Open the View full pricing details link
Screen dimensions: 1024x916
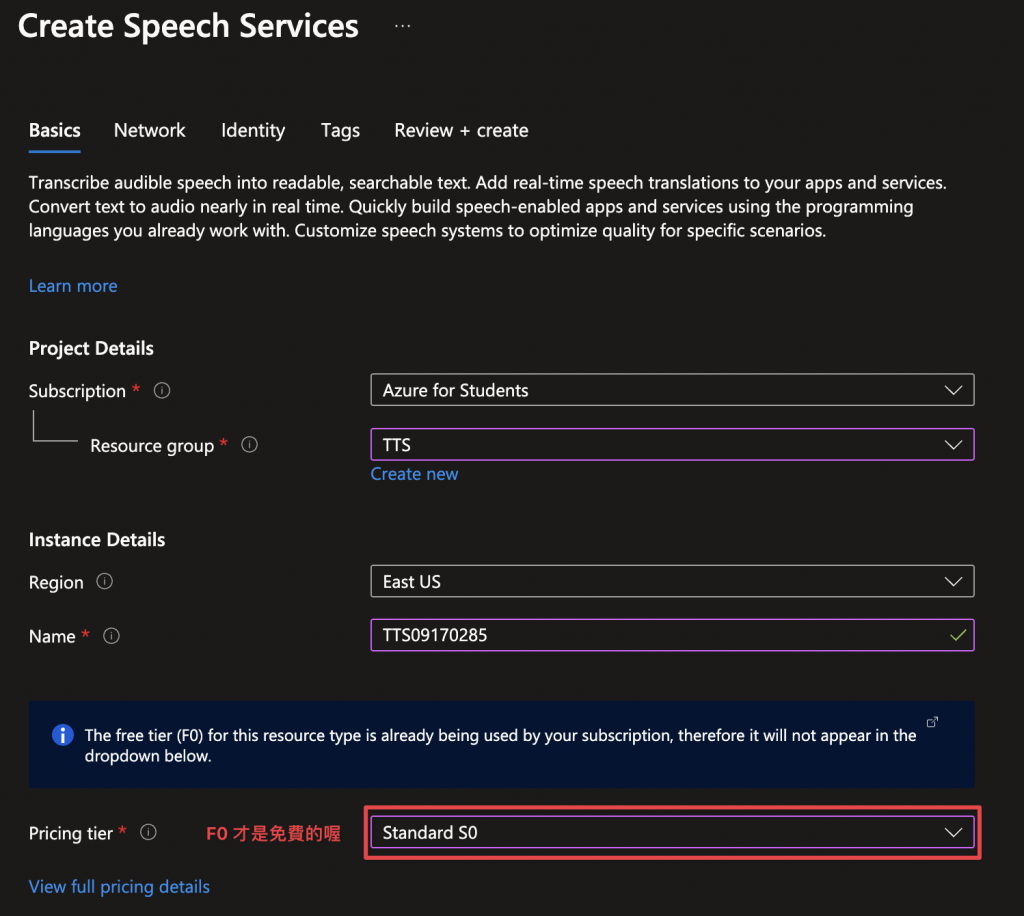[119, 887]
